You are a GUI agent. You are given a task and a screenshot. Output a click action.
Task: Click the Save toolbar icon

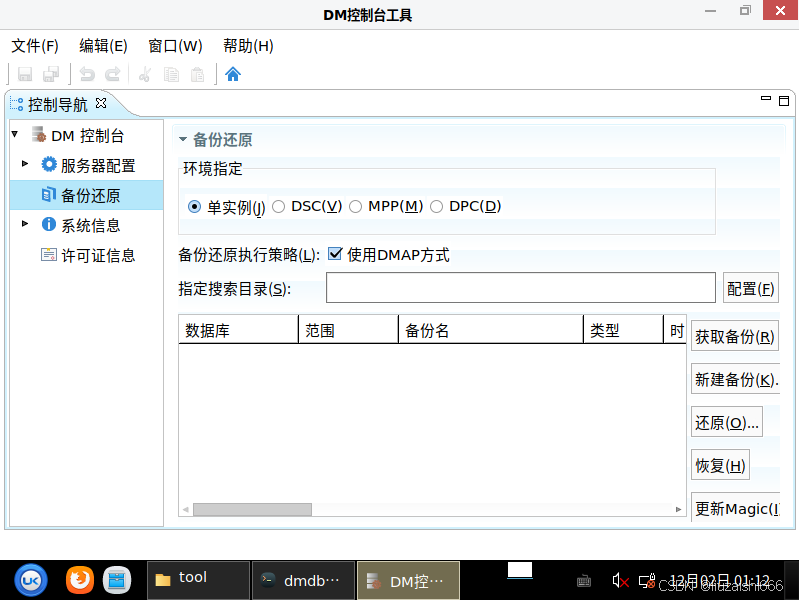pos(25,74)
